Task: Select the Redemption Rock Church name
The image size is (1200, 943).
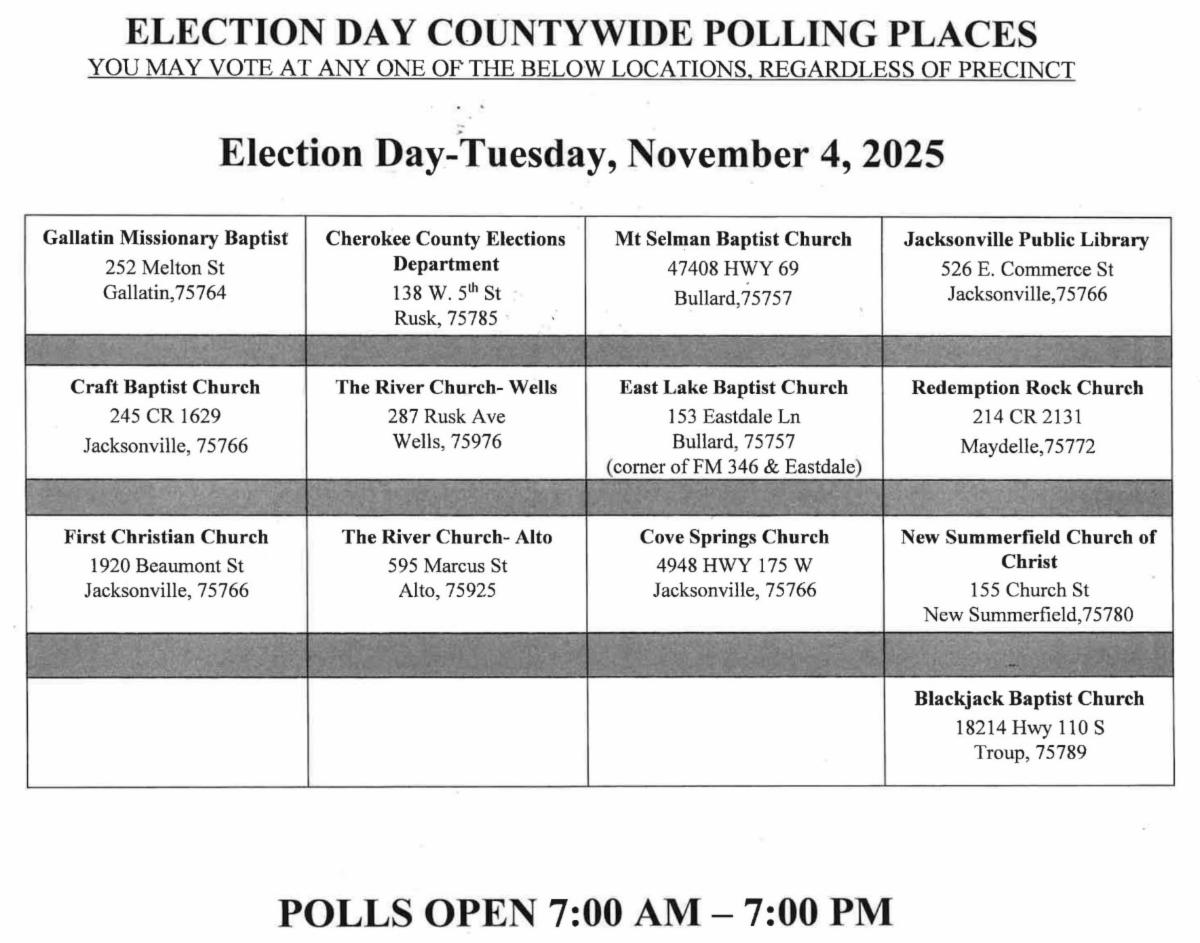Action: point(1026,388)
